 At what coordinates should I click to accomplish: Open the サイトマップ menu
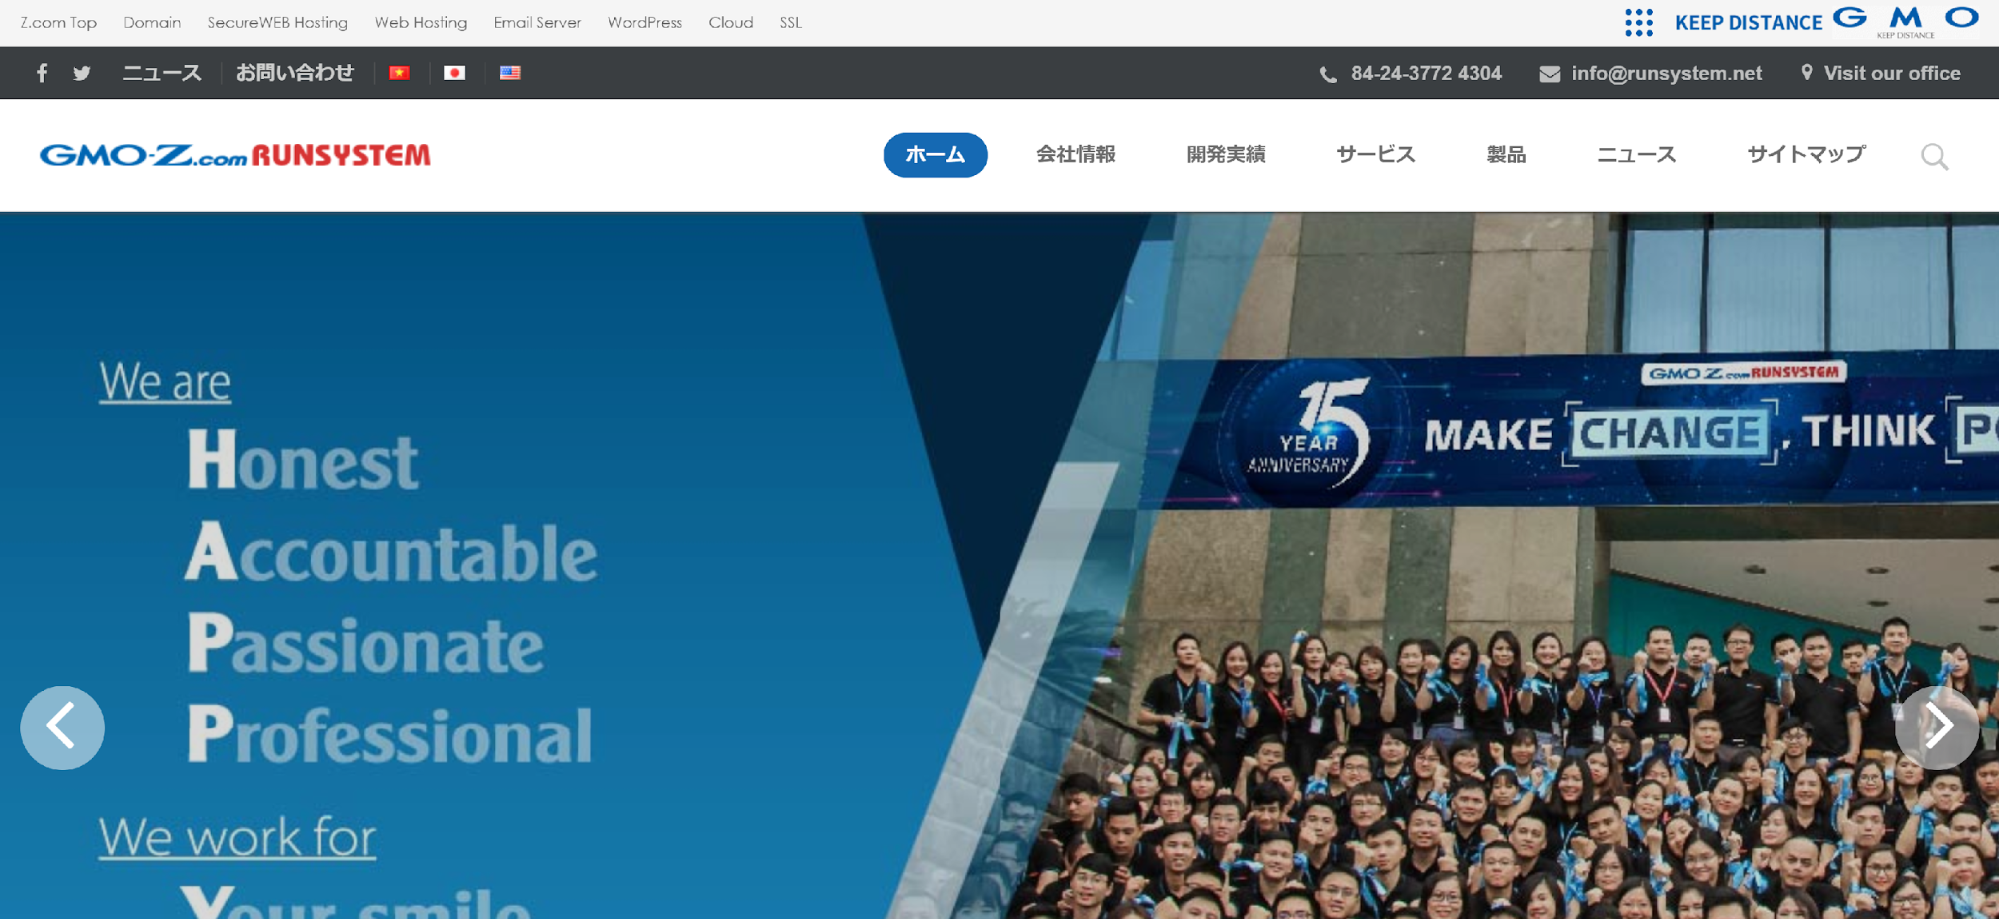point(1807,154)
